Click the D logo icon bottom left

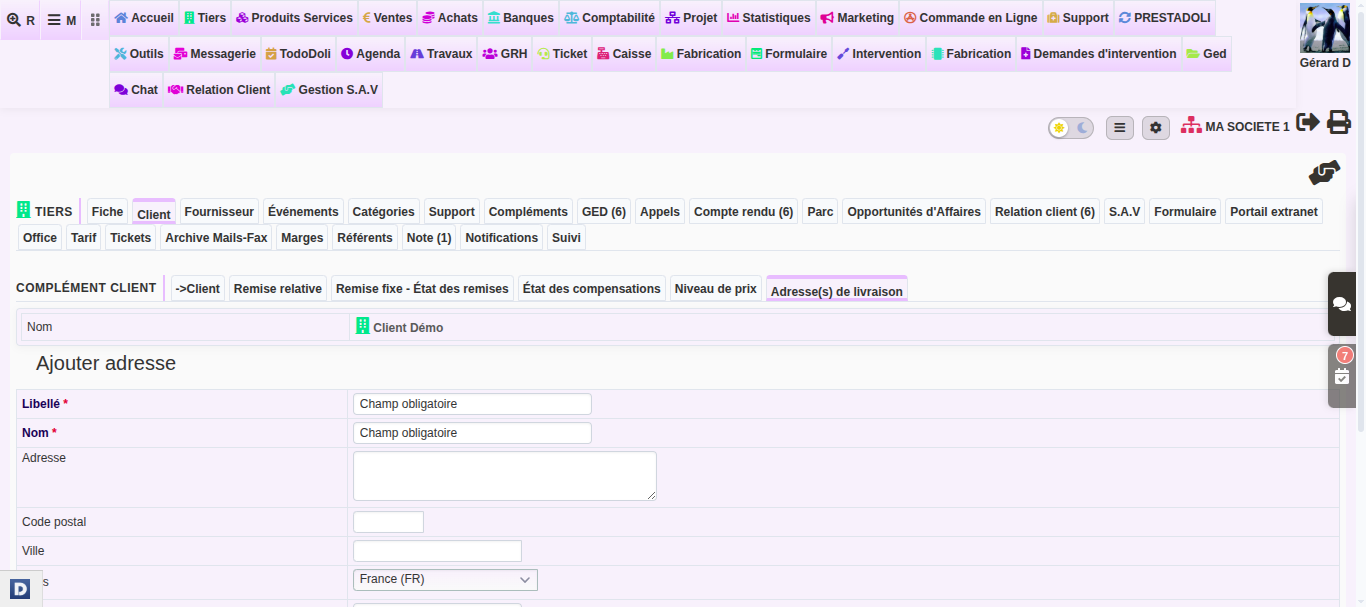coord(20,589)
